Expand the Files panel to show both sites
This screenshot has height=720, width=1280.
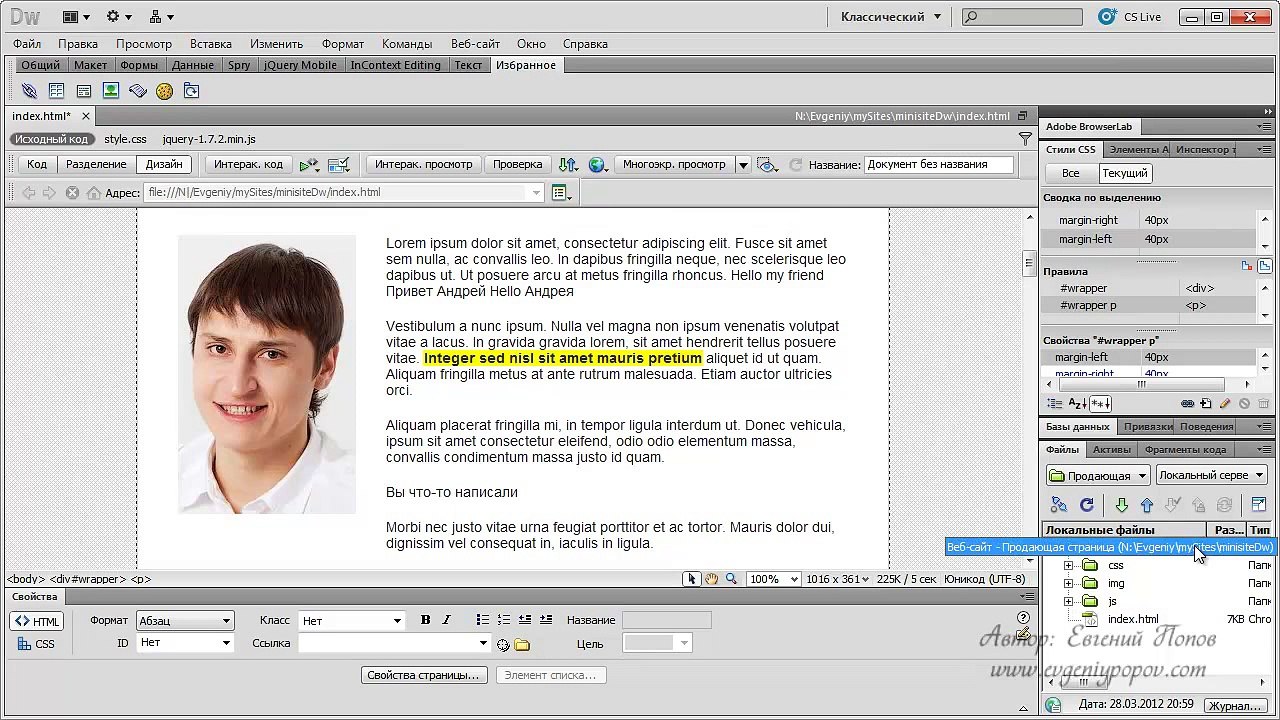click(1259, 505)
